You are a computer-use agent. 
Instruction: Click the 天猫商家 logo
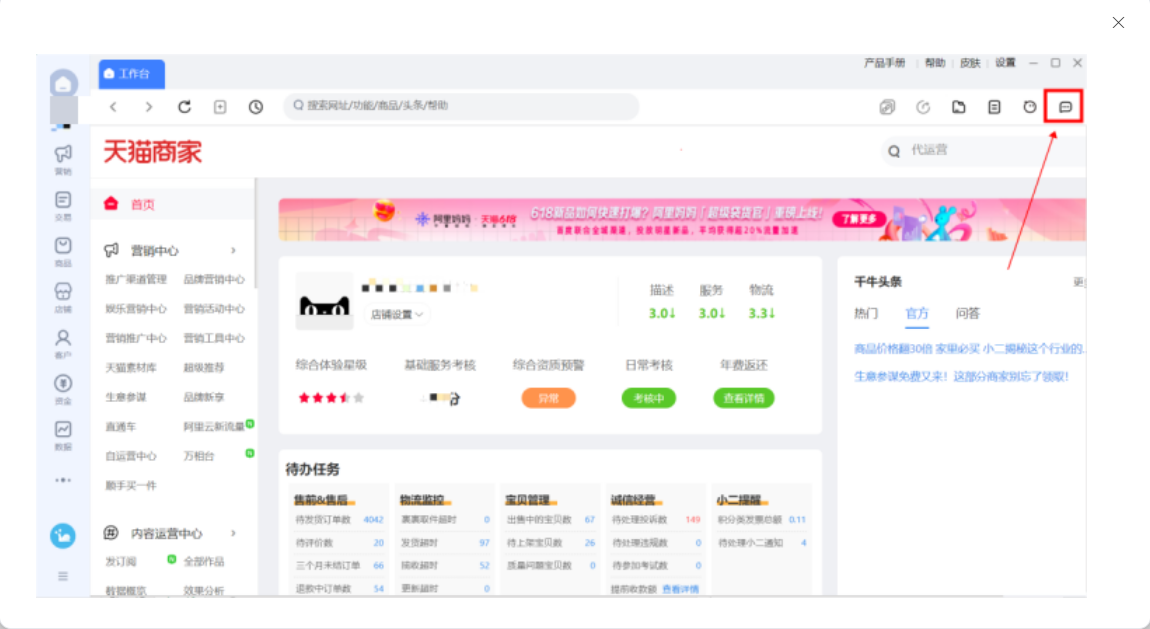pos(152,152)
